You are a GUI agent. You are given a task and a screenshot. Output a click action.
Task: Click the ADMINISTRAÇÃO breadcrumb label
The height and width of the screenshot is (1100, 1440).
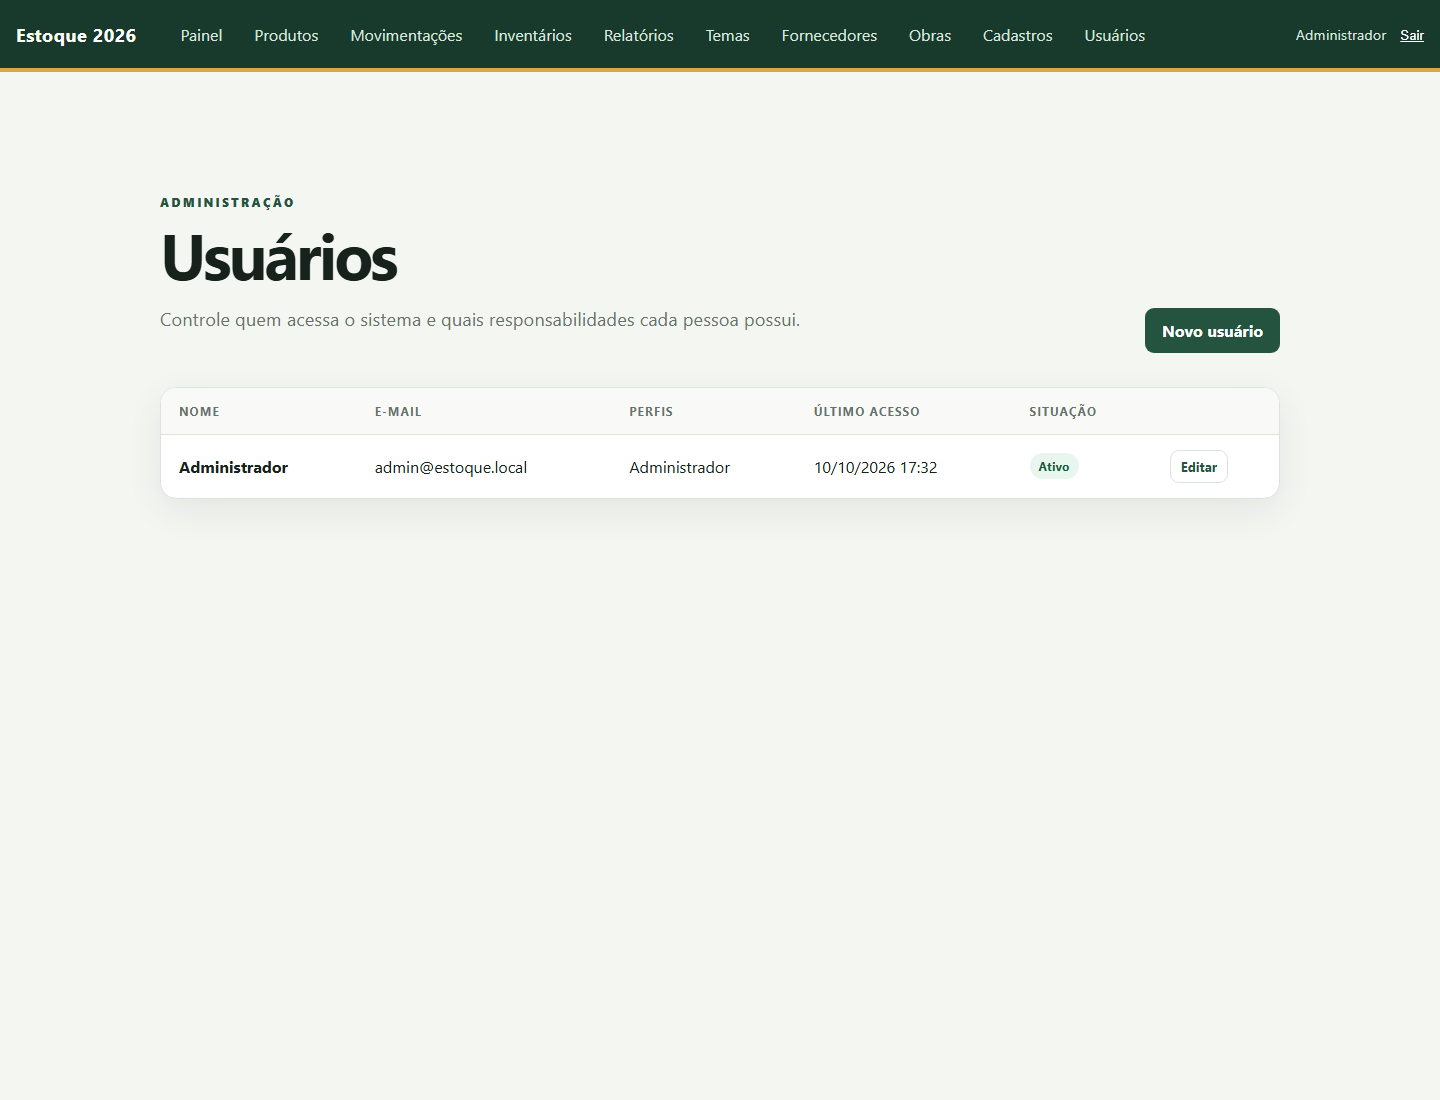point(227,202)
